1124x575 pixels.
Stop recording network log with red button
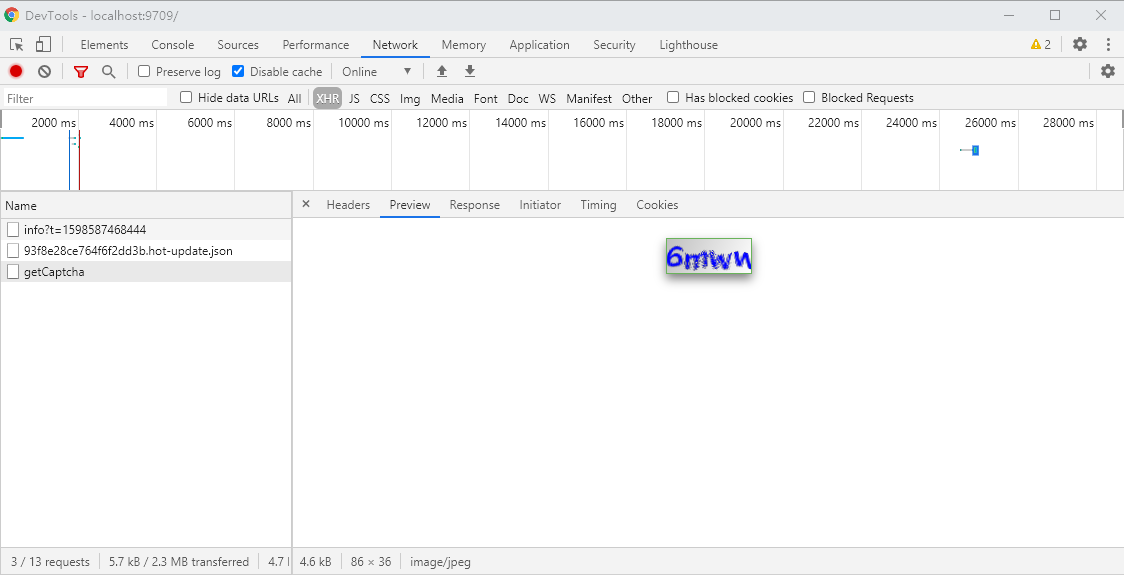tap(16, 71)
